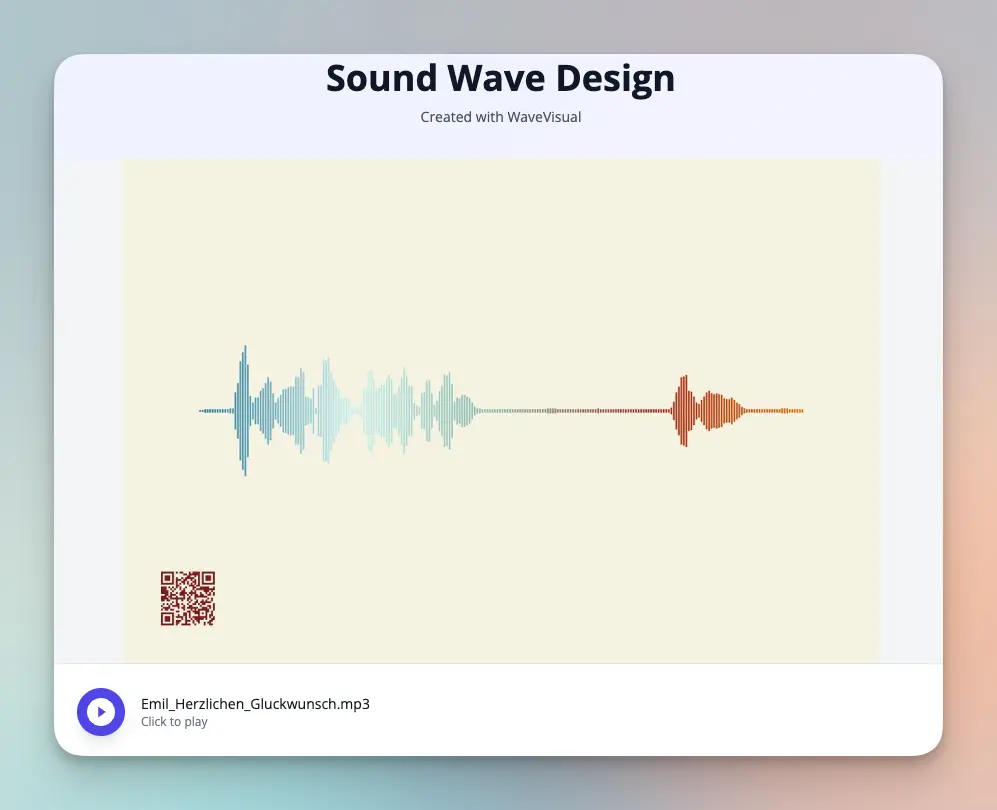Scan-click the QR code in the waveform artwork

click(x=187, y=598)
